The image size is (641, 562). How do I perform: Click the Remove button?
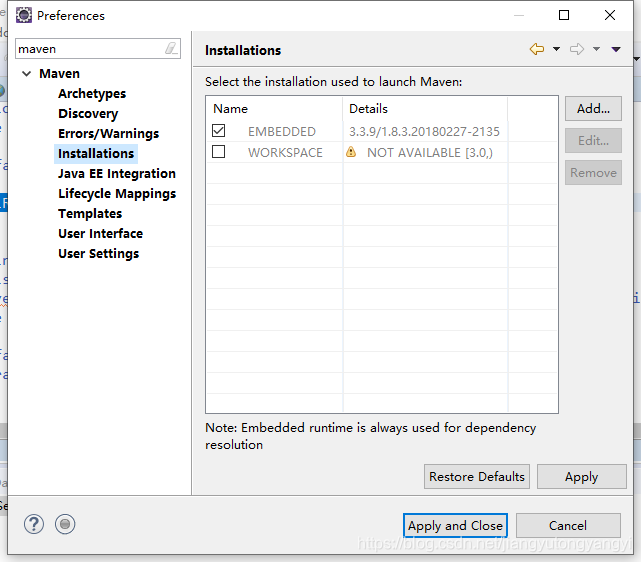(593, 172)
